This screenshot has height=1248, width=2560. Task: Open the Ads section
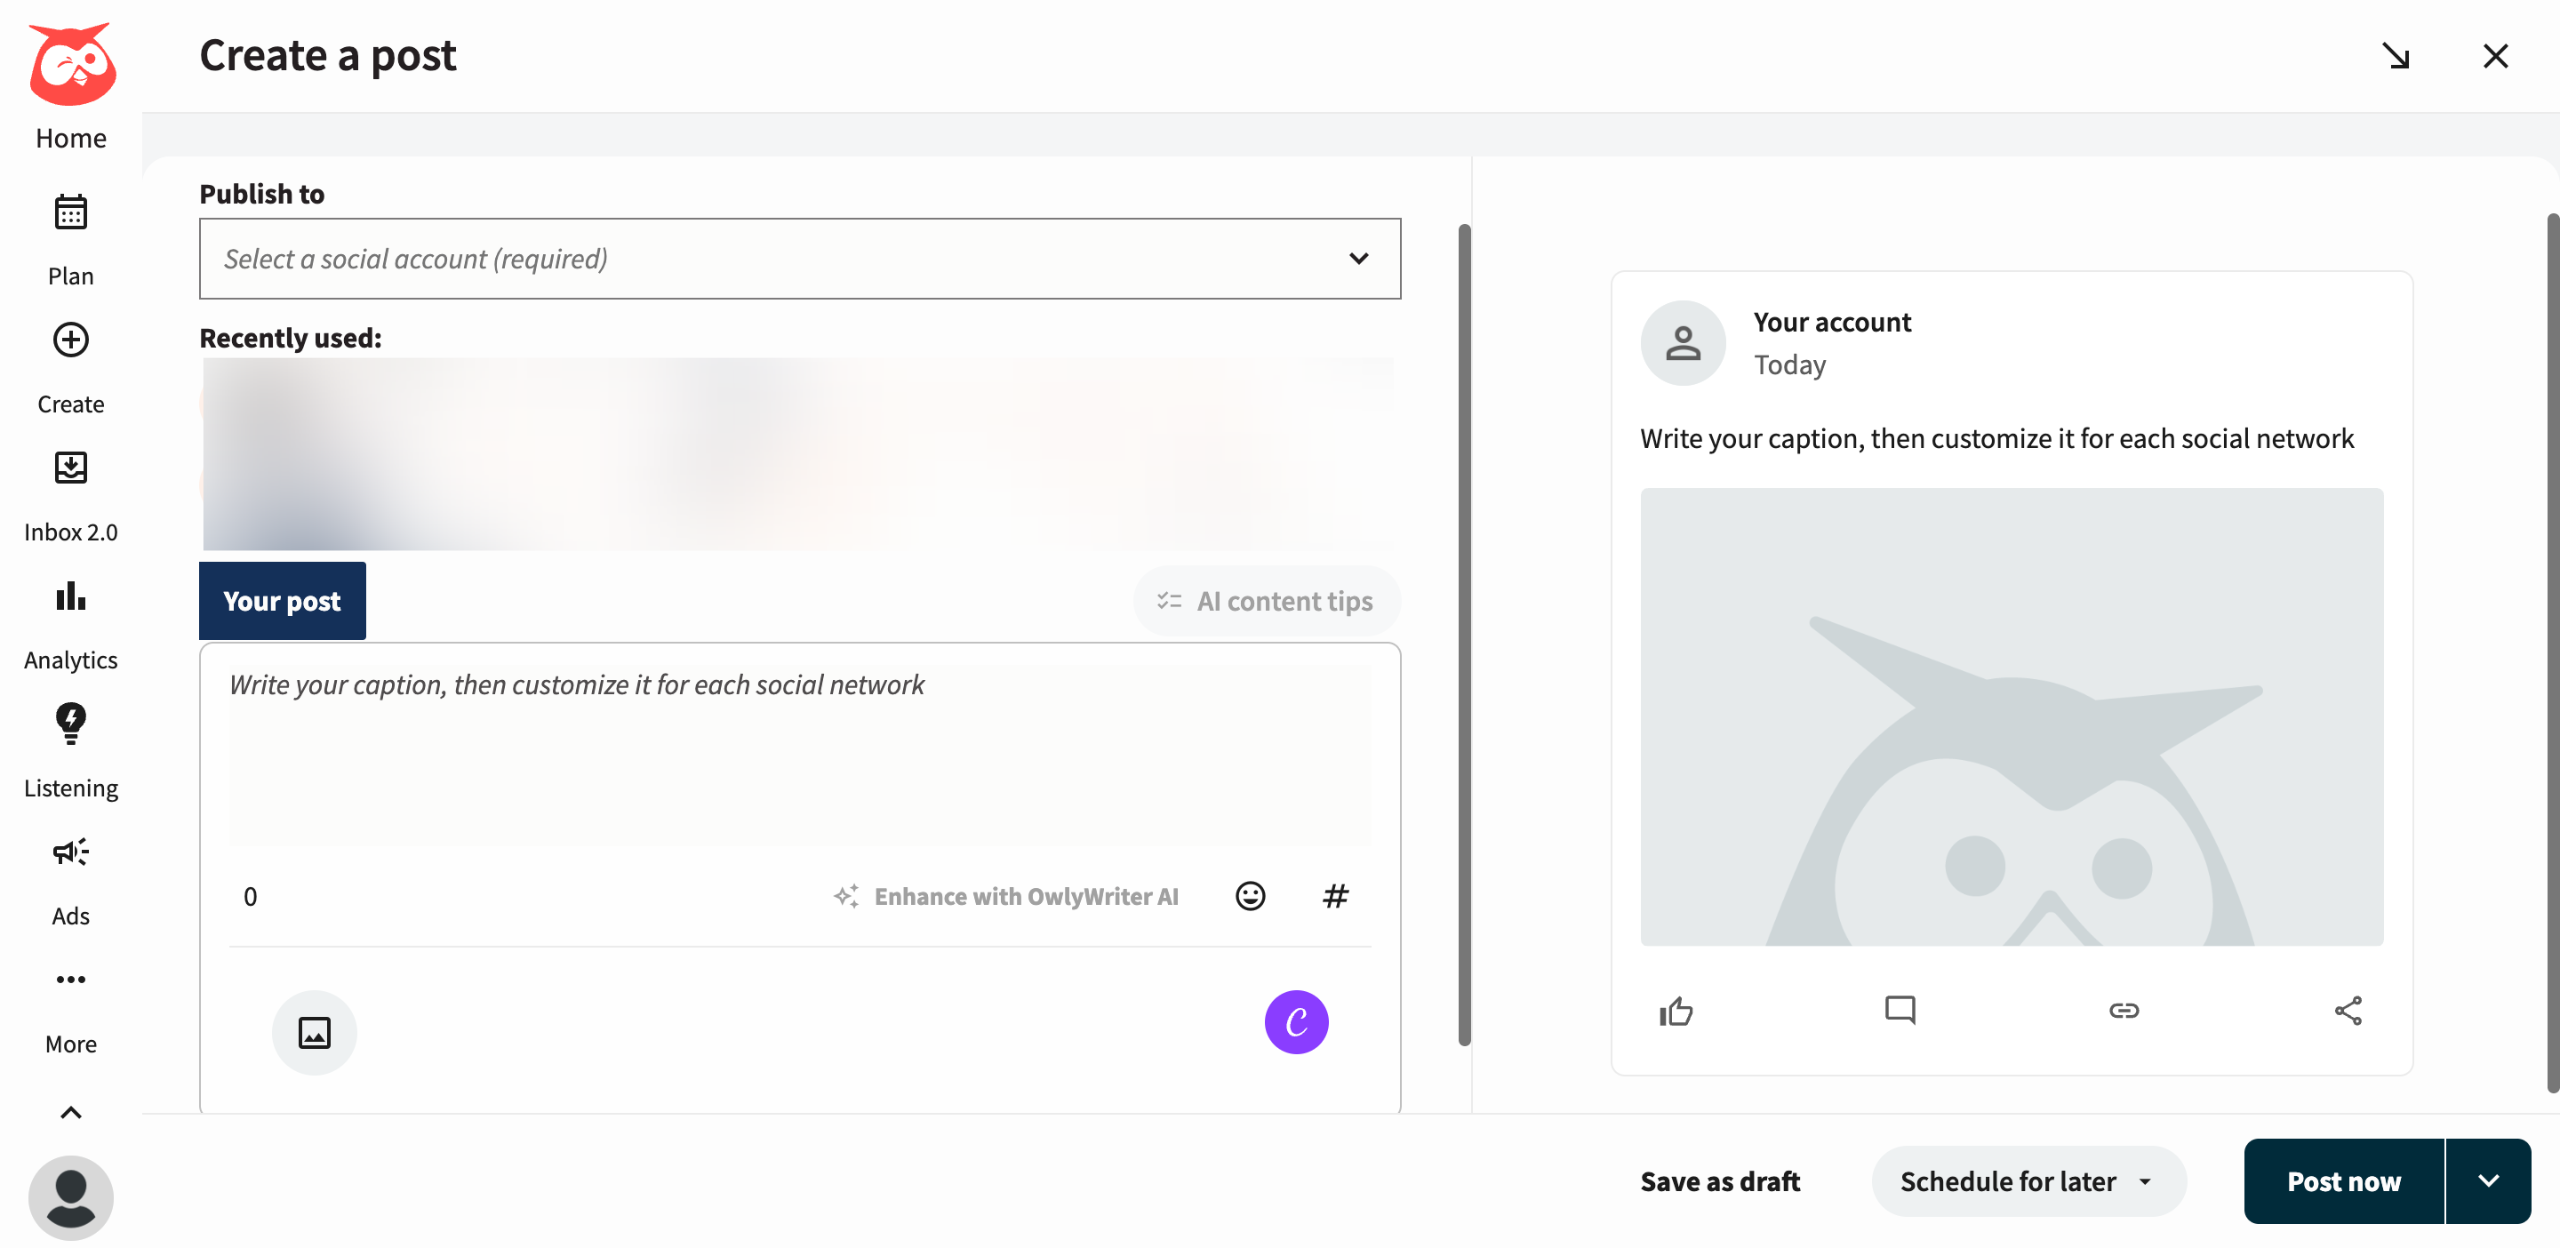pyautogui.click(x=70, y=878)
